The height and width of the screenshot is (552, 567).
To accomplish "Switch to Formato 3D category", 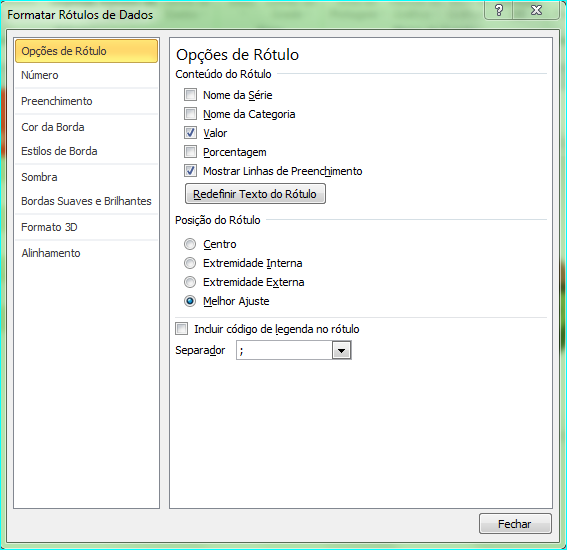I will point(86,227).
